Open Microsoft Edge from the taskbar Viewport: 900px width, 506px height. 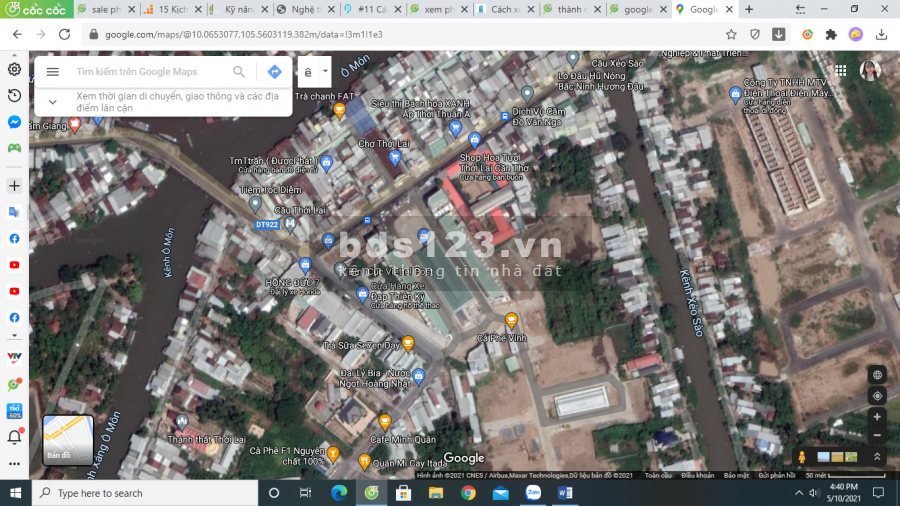point(339,493)
